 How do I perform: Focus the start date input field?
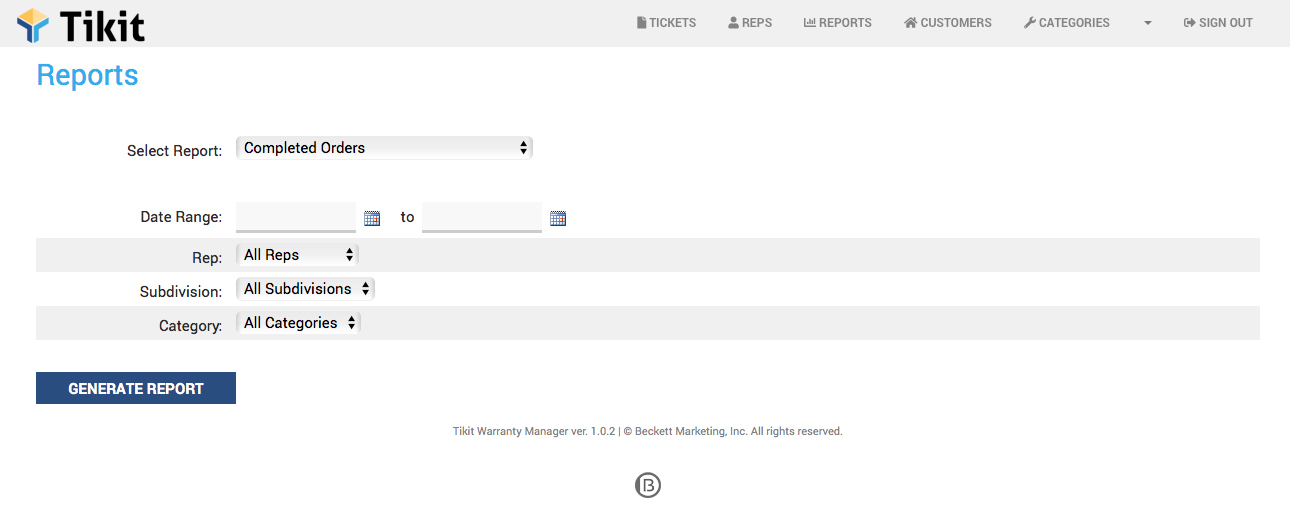[x=296, y=217]
